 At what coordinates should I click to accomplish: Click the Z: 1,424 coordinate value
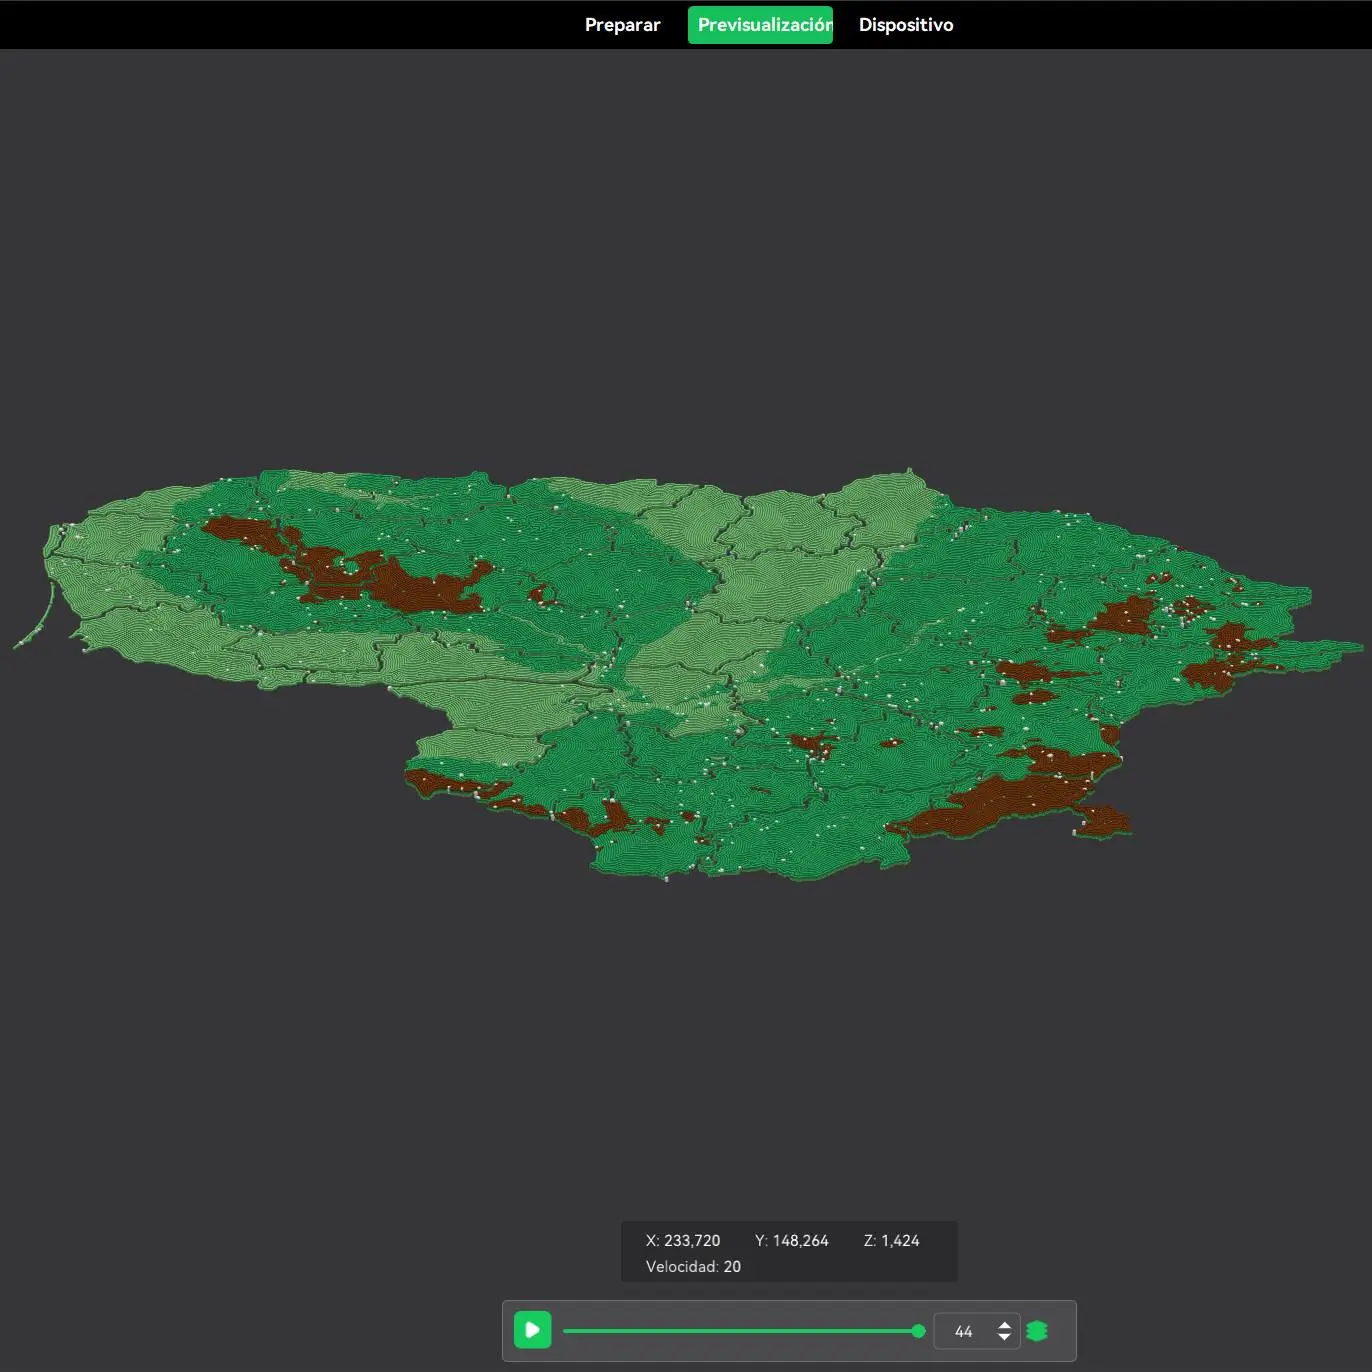click(x=893, y=1240)
